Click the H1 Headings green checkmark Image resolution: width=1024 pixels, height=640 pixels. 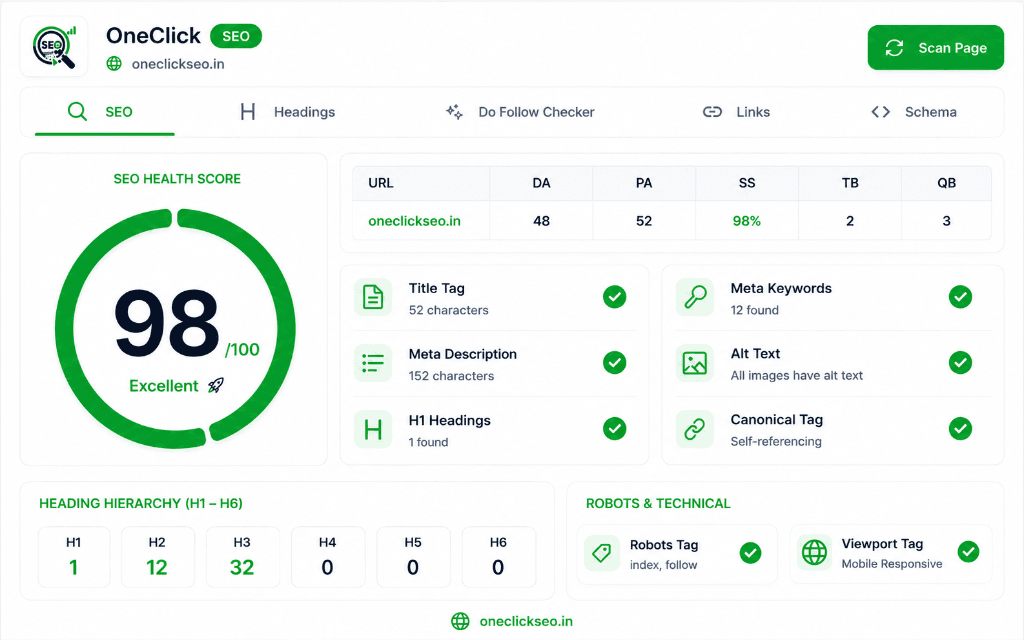(x=615, y=428)
